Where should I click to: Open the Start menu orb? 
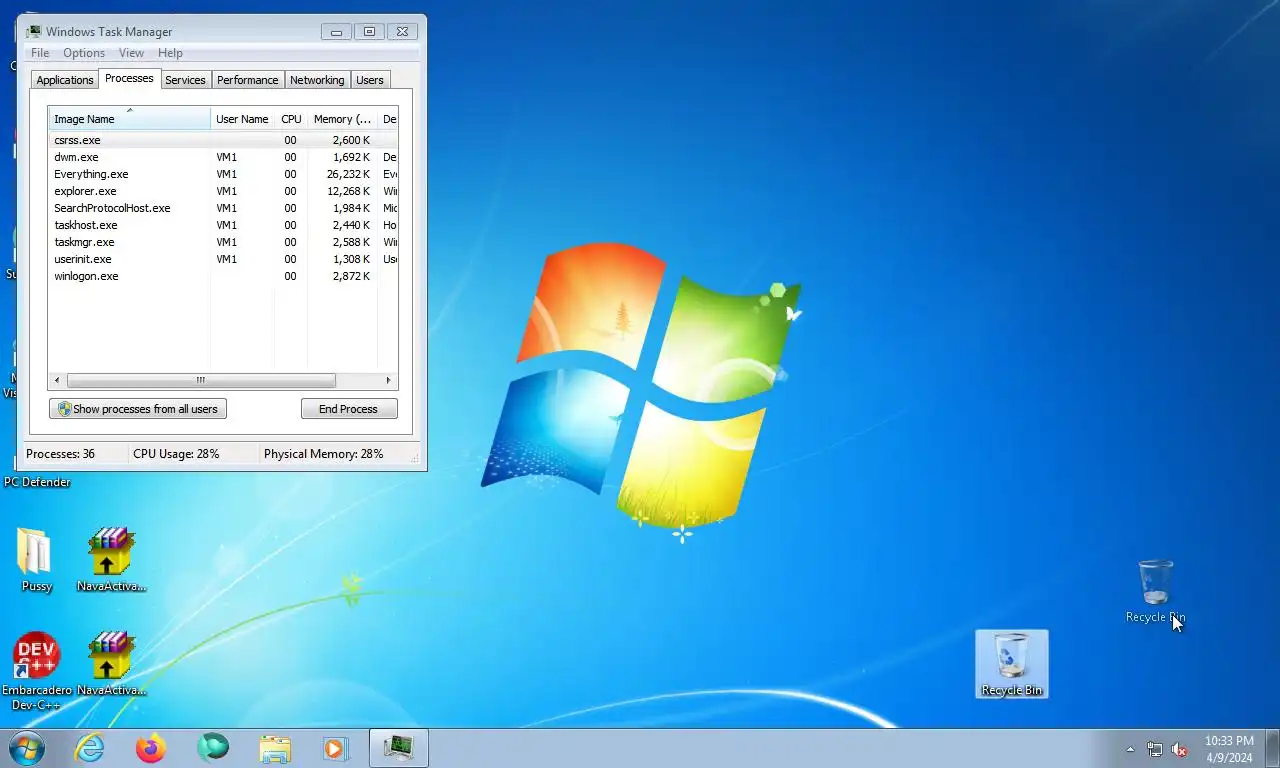(x=27, y=748)
